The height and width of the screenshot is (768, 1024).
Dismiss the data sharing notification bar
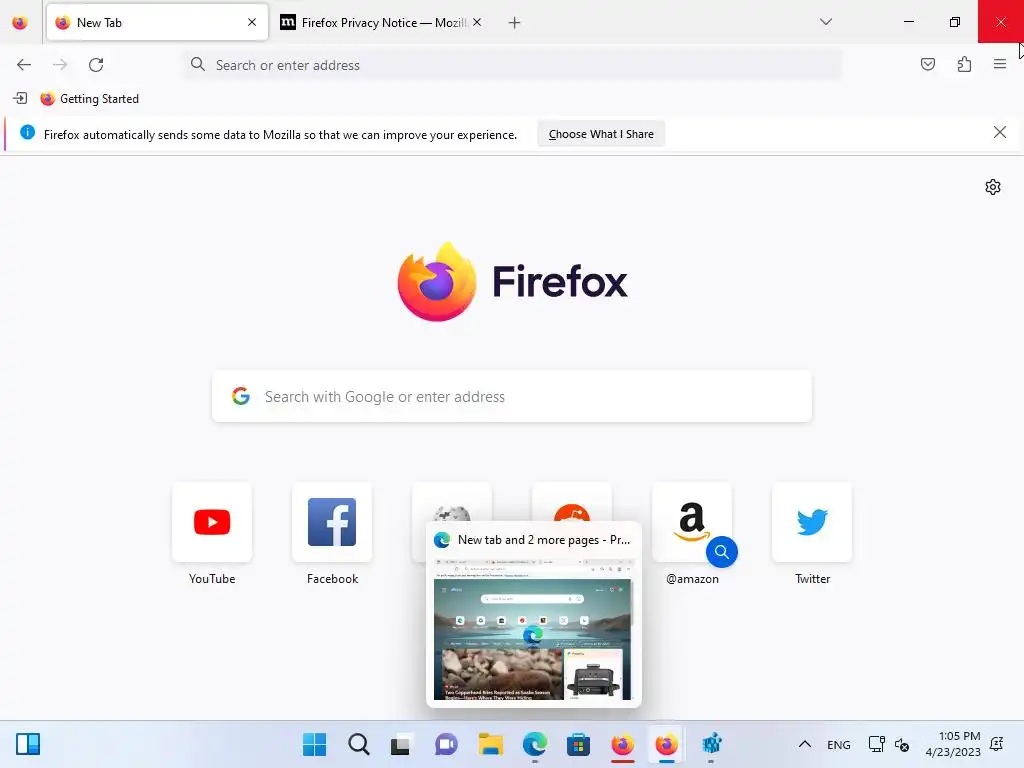pos(999,133)
